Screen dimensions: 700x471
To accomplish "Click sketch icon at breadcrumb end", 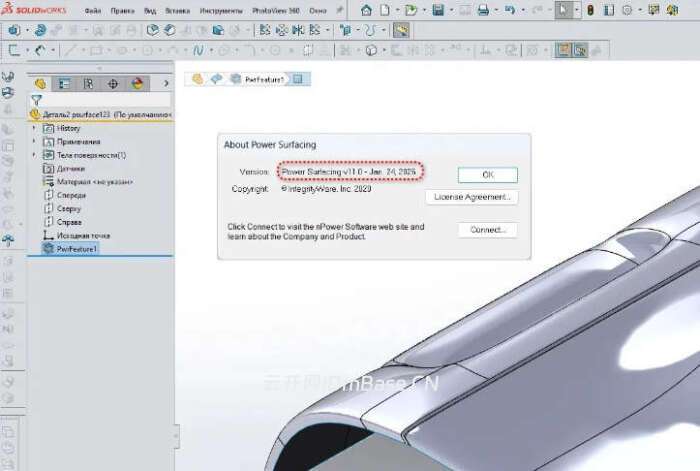I will 298,79.
